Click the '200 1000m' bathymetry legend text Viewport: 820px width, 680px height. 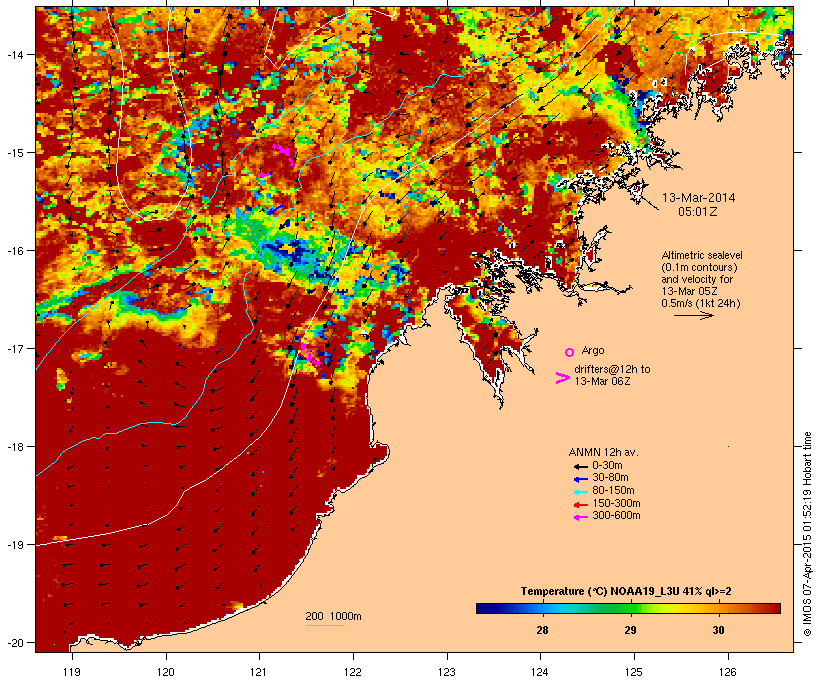333,616
